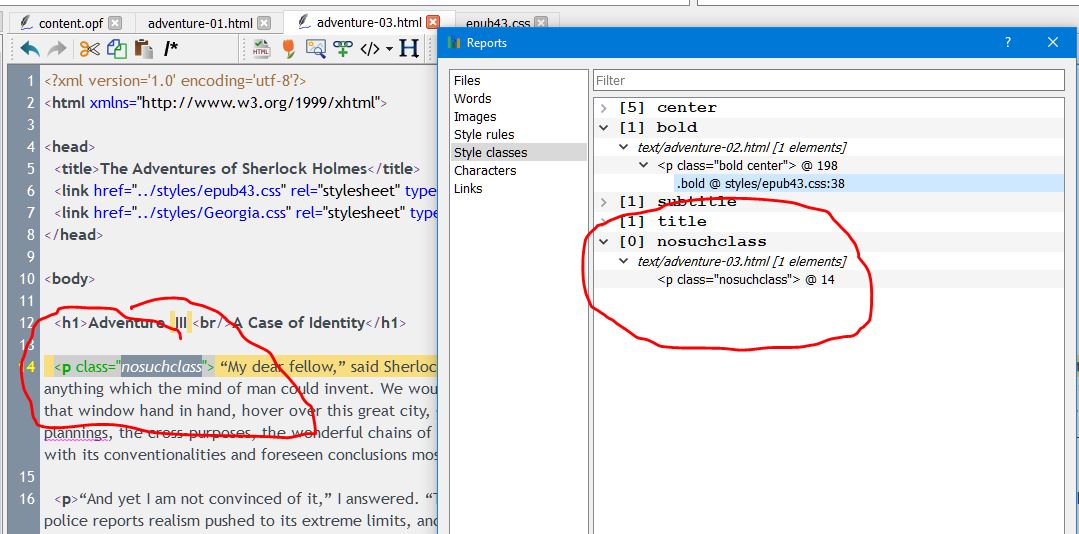The width and height of the screenshot is (1079, 534).
Task: Paste from clipboard with the paste icon
Action: point(143,49)
